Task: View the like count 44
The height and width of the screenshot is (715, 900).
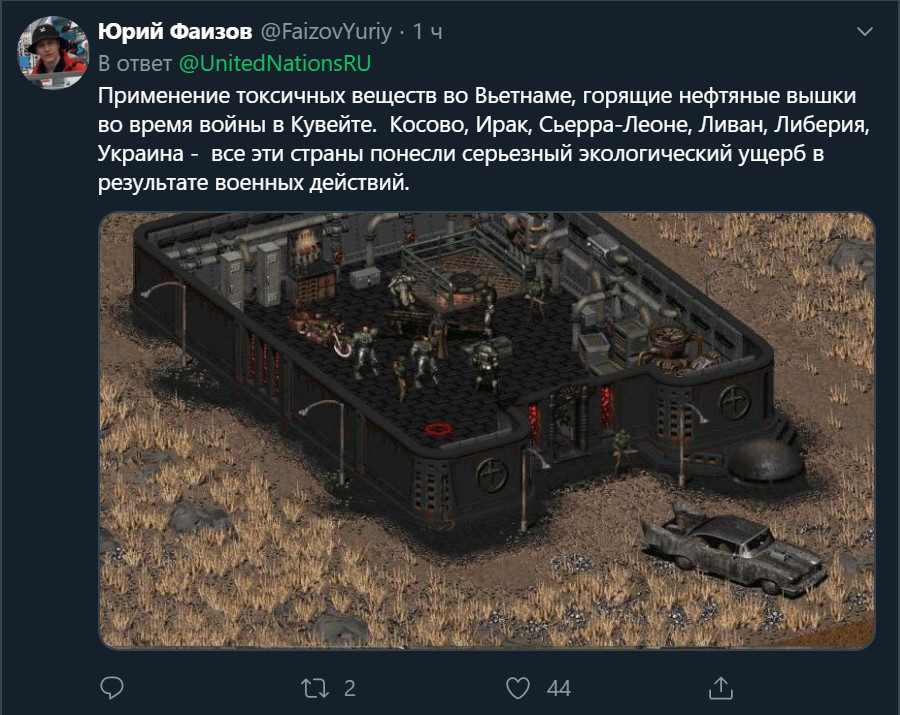Action: pyautogui.click(x=558, y=688)
